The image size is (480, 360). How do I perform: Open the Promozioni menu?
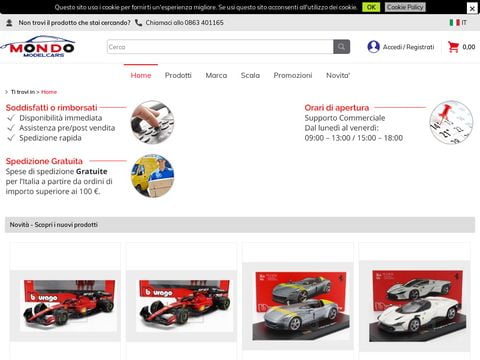[293, 75]
